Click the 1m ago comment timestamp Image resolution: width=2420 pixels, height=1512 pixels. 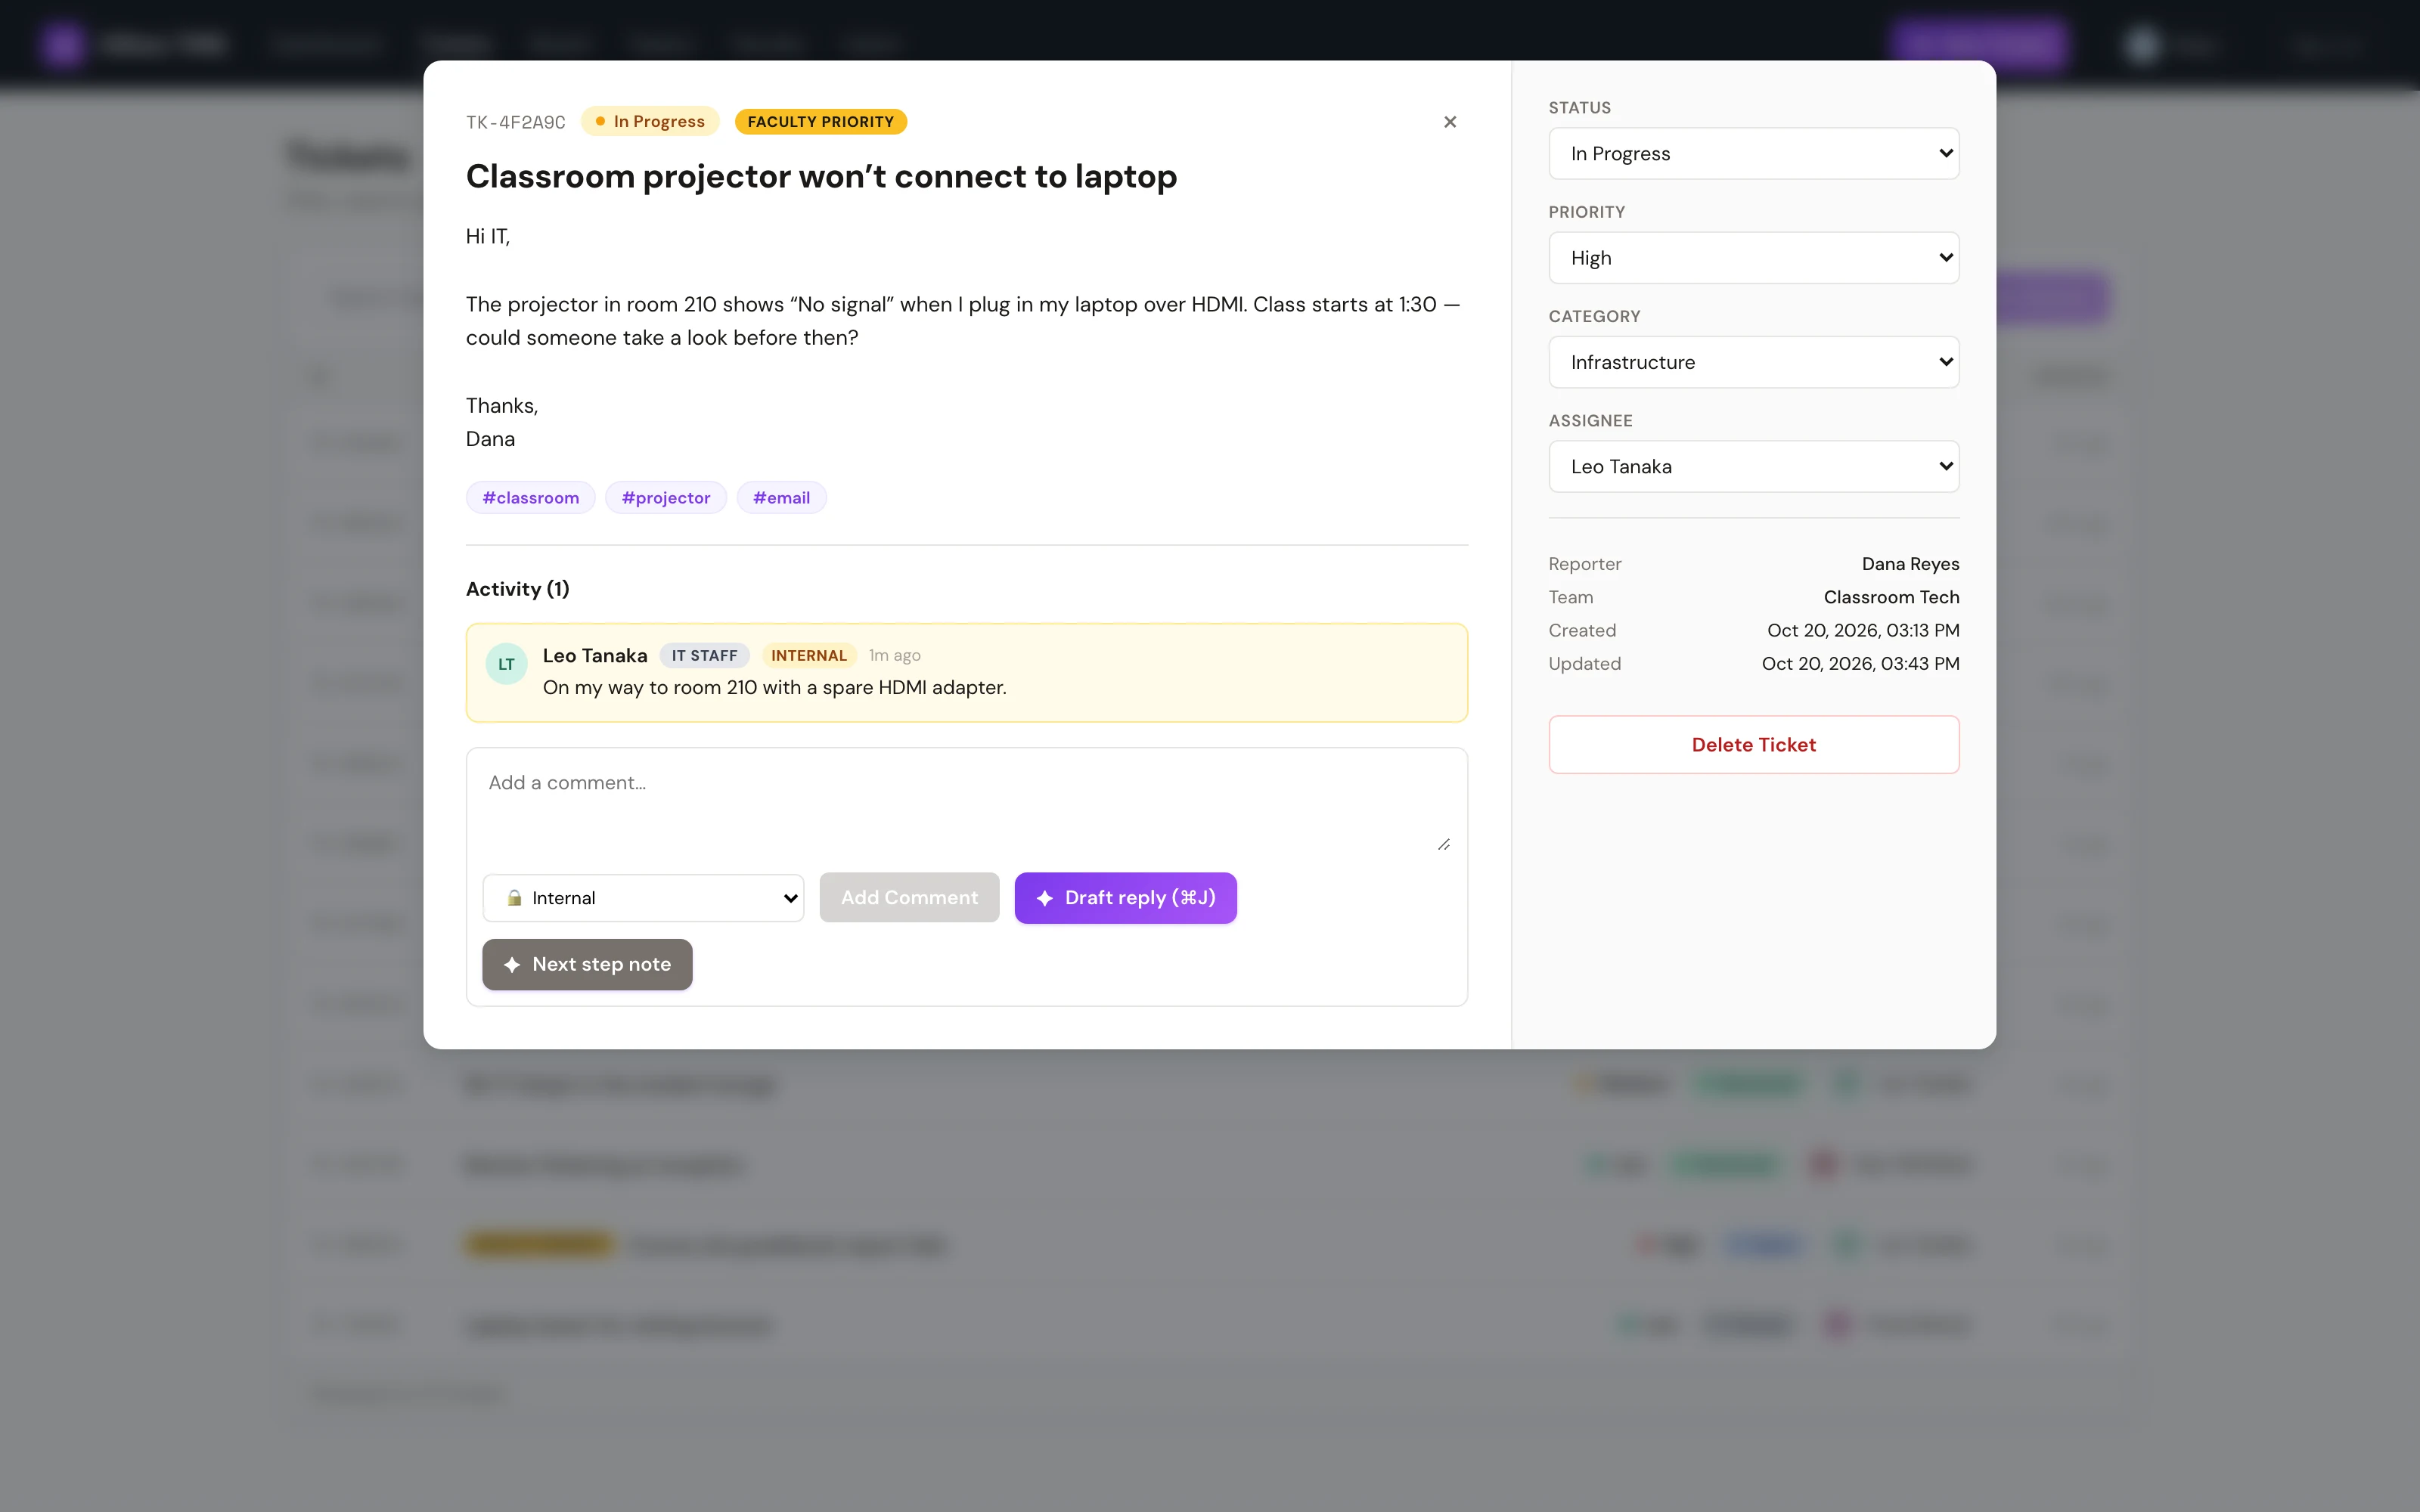(894, 656)
